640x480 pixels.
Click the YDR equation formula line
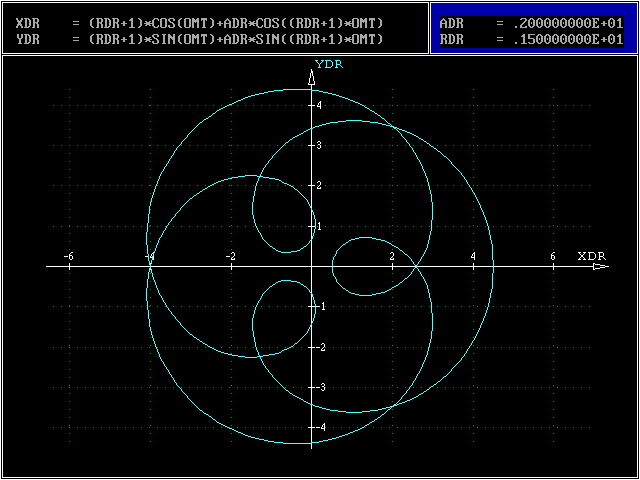200,38
